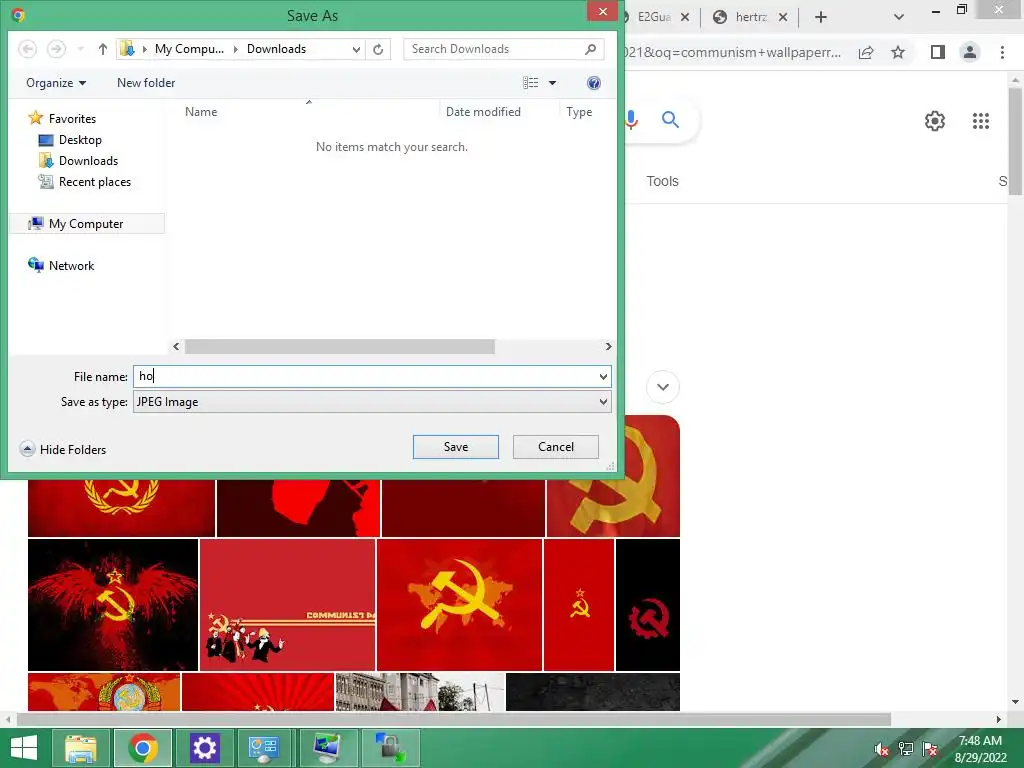
Task: Click the muted volume tray icon
Action: point(882,749)
